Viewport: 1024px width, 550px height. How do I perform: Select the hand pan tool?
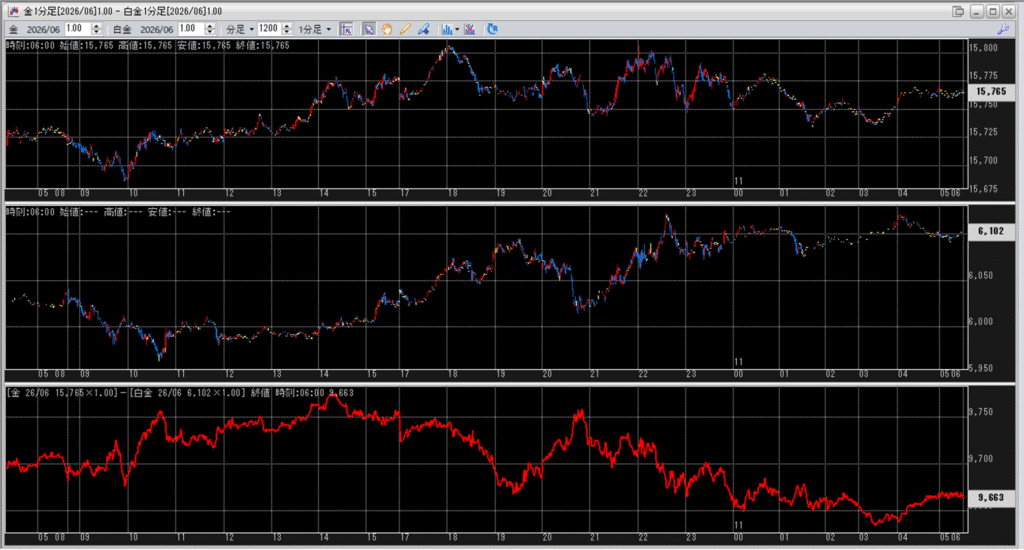tap(387, 29)
